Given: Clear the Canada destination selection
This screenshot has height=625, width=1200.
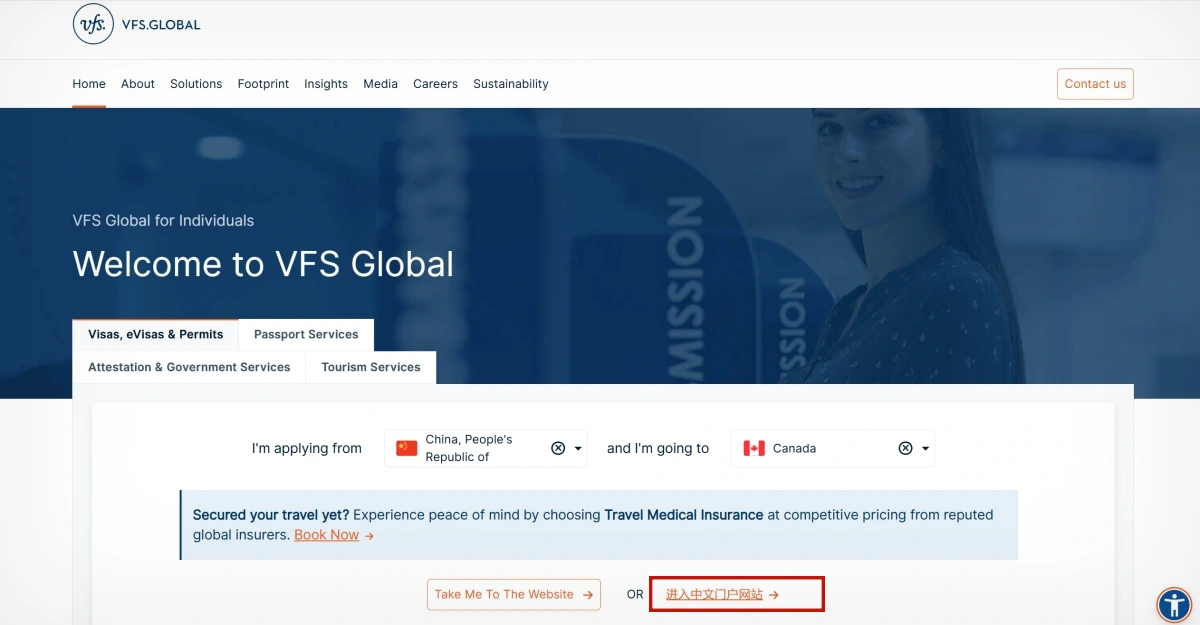Looking at the screenshot, I should point(905,448).
